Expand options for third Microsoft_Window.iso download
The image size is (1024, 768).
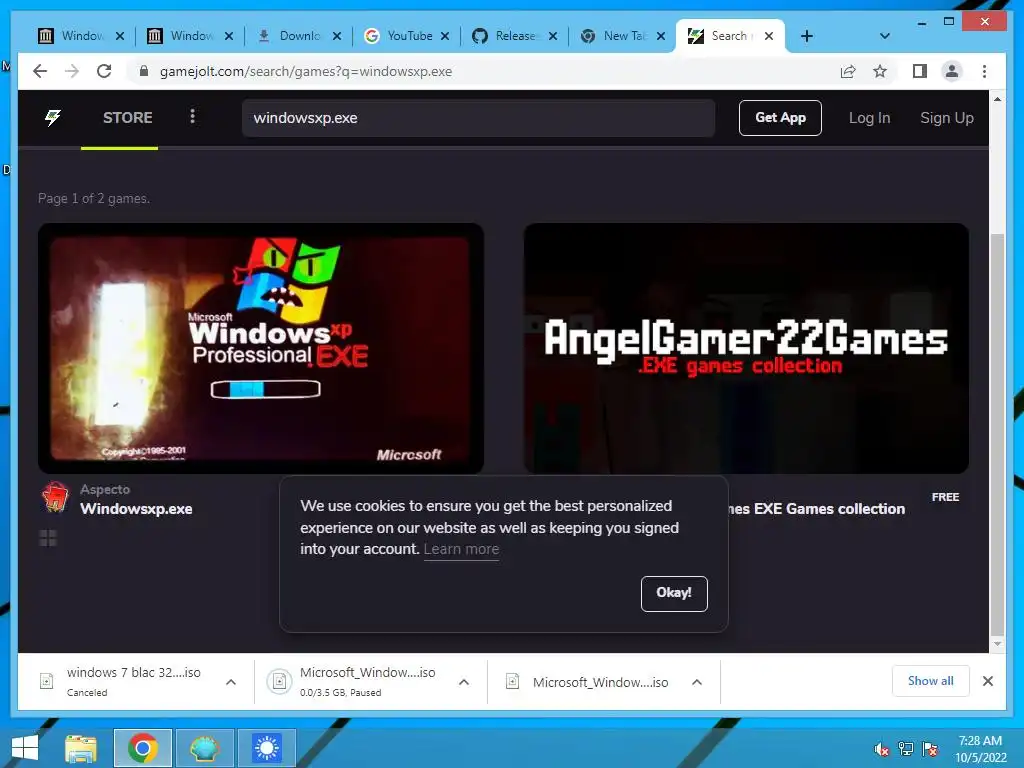[x=697, y=682]
